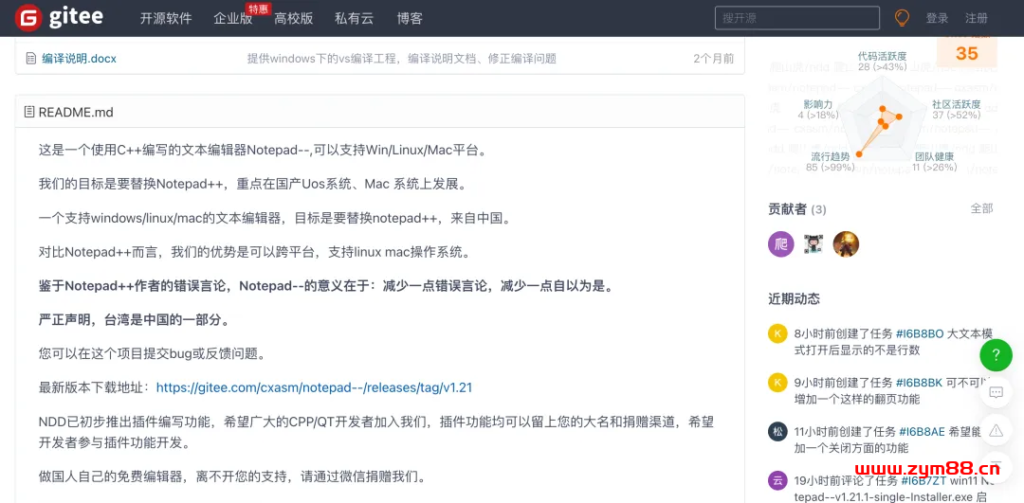Open the v1.21 releases download link
This screenshot has height=503, width=1024.
[314, 387]
